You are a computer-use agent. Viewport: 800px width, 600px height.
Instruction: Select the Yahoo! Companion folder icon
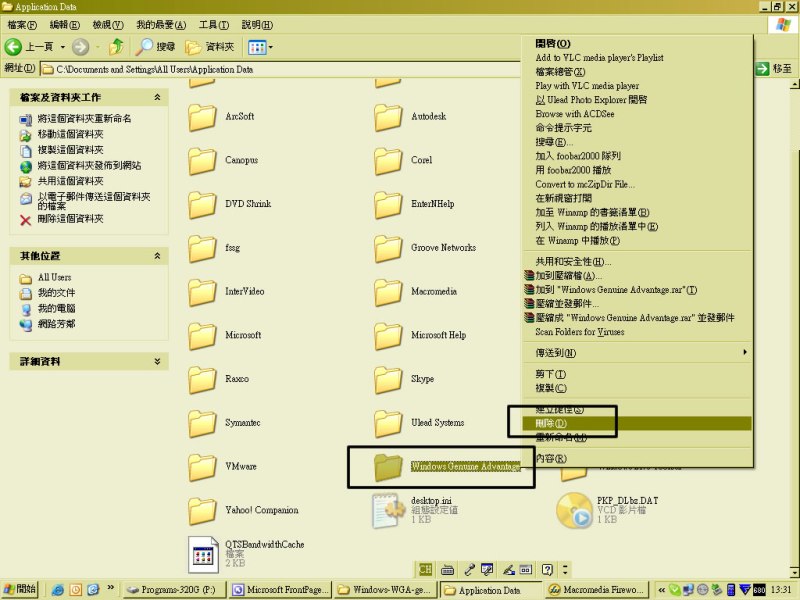point(203,511)
